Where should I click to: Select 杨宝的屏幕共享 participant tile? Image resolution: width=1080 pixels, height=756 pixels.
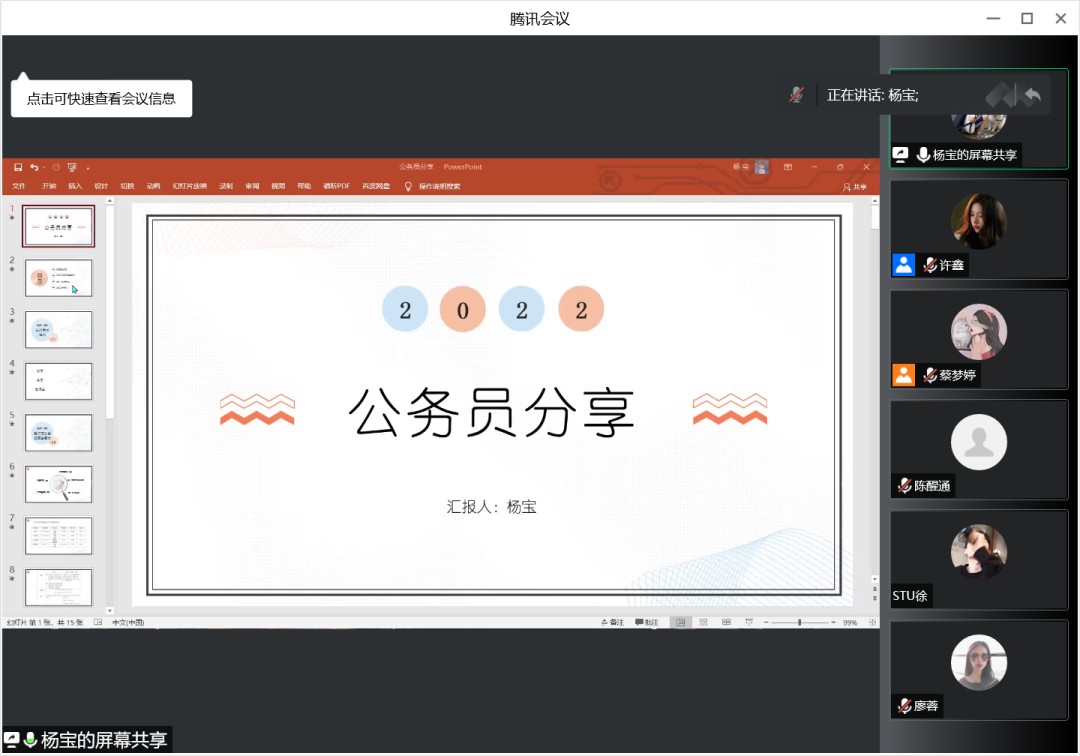click(979, 119)
